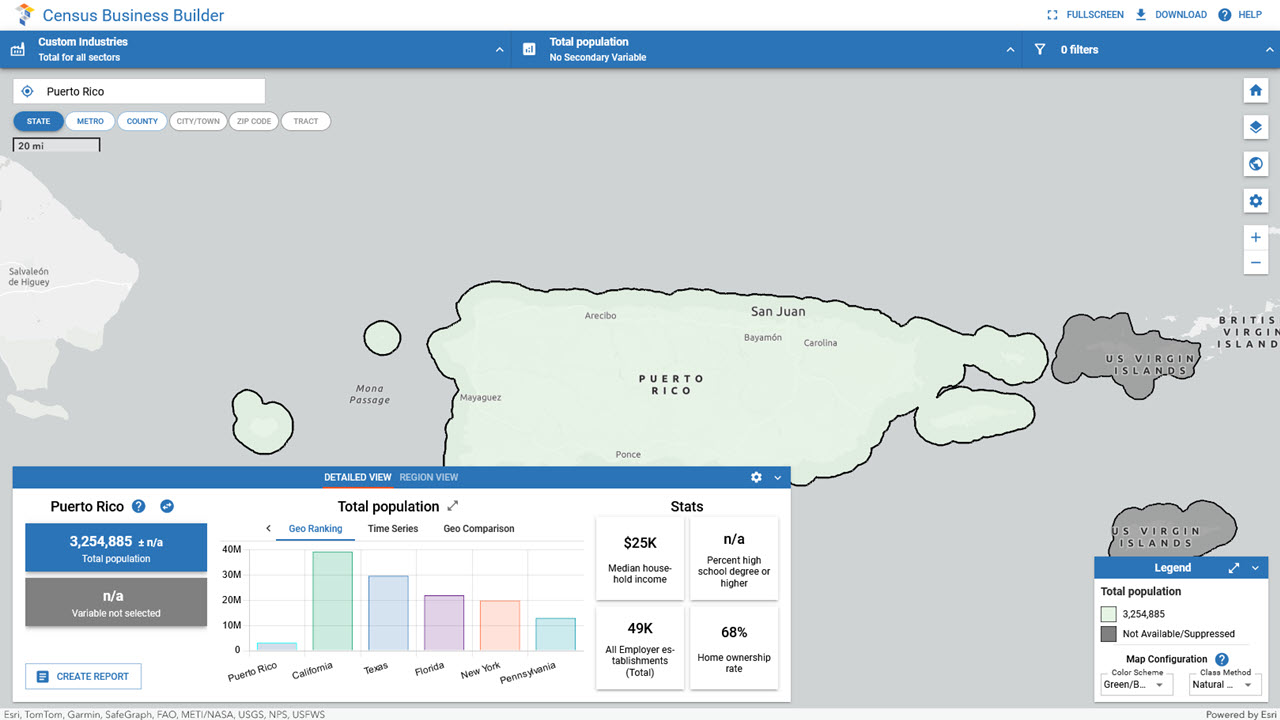The image size is (1280, 720).
Task: Open the map Settings gear icon
Action: (1256, 200)
